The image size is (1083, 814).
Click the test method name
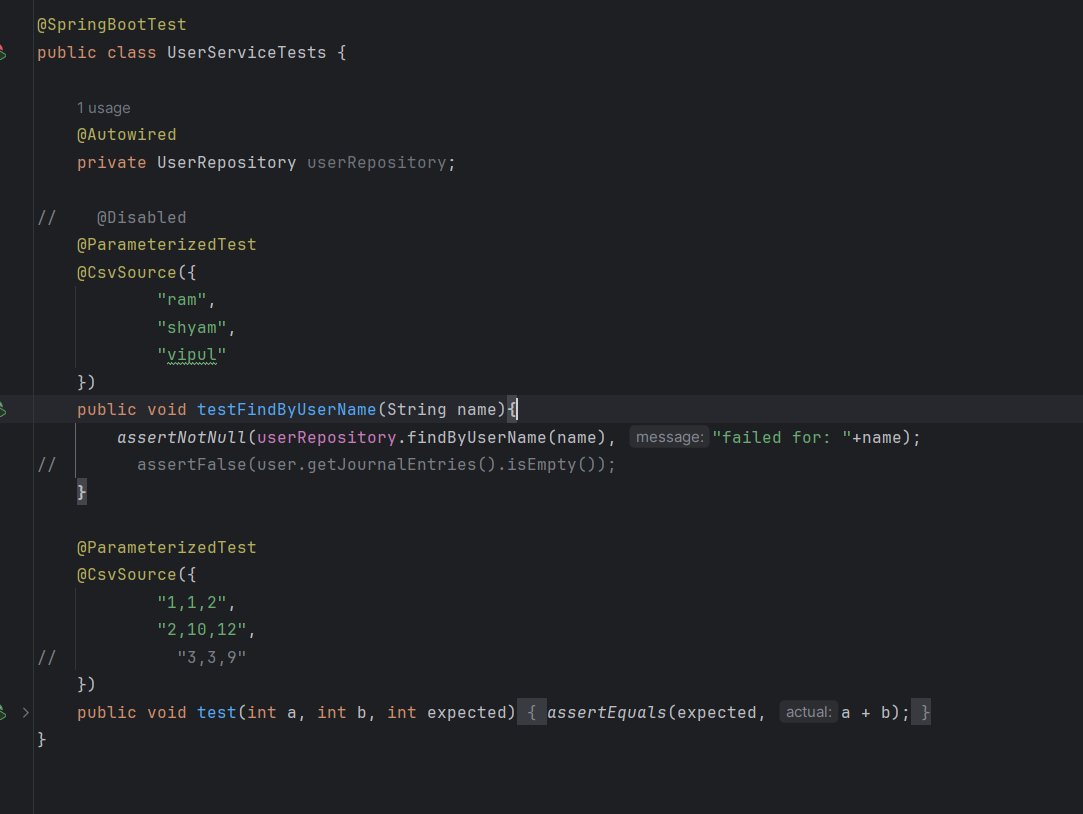pyautogui.click(x=216, y=713)
